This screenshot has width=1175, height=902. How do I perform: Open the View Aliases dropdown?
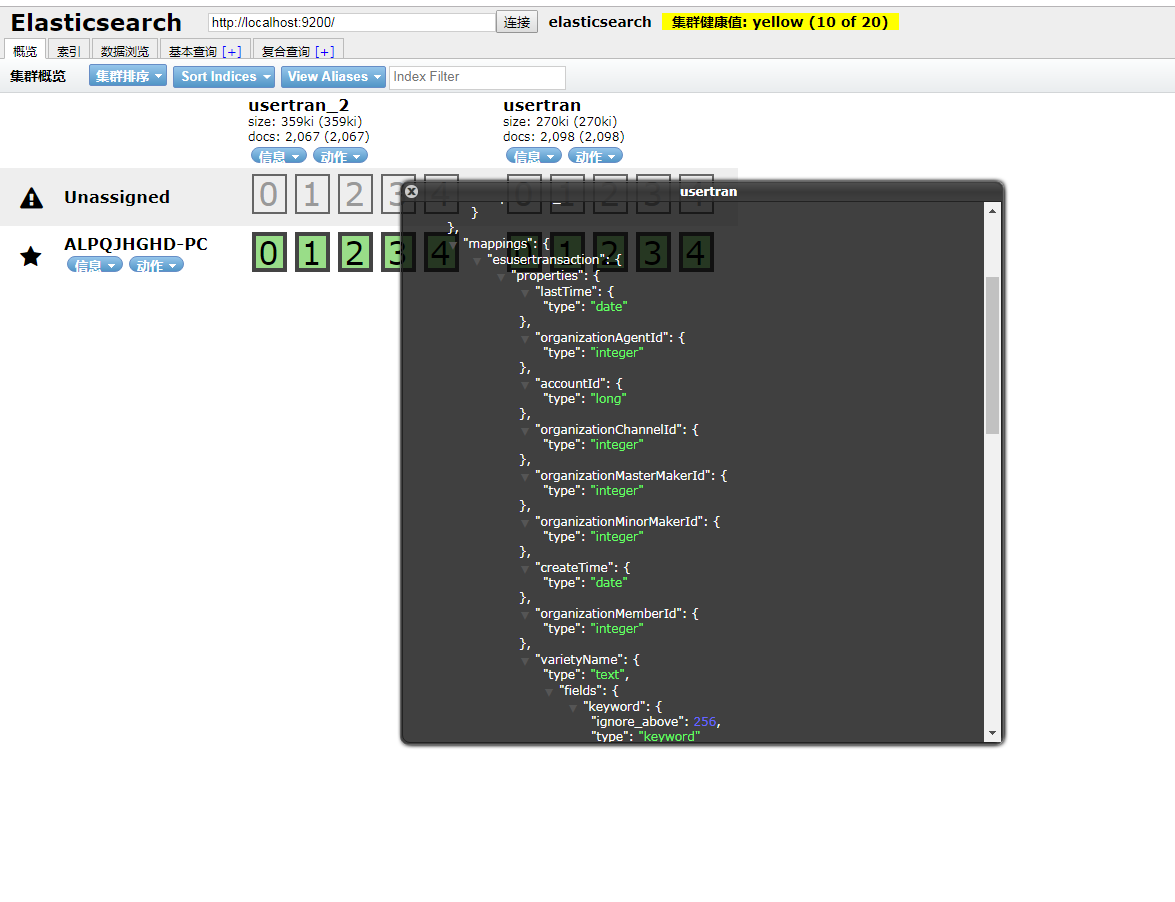tap(333, 76)
